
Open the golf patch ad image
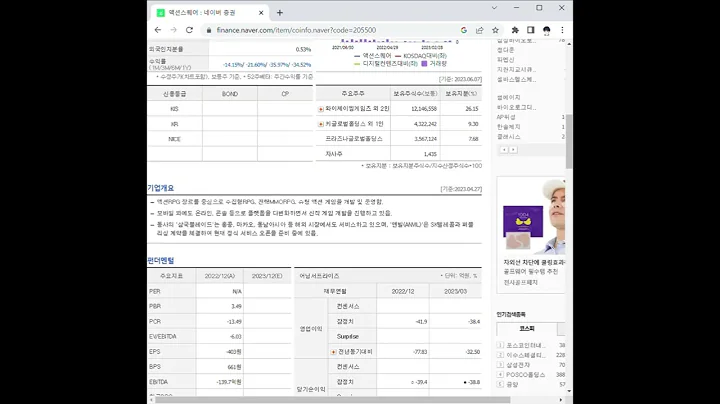click(534, 216)
